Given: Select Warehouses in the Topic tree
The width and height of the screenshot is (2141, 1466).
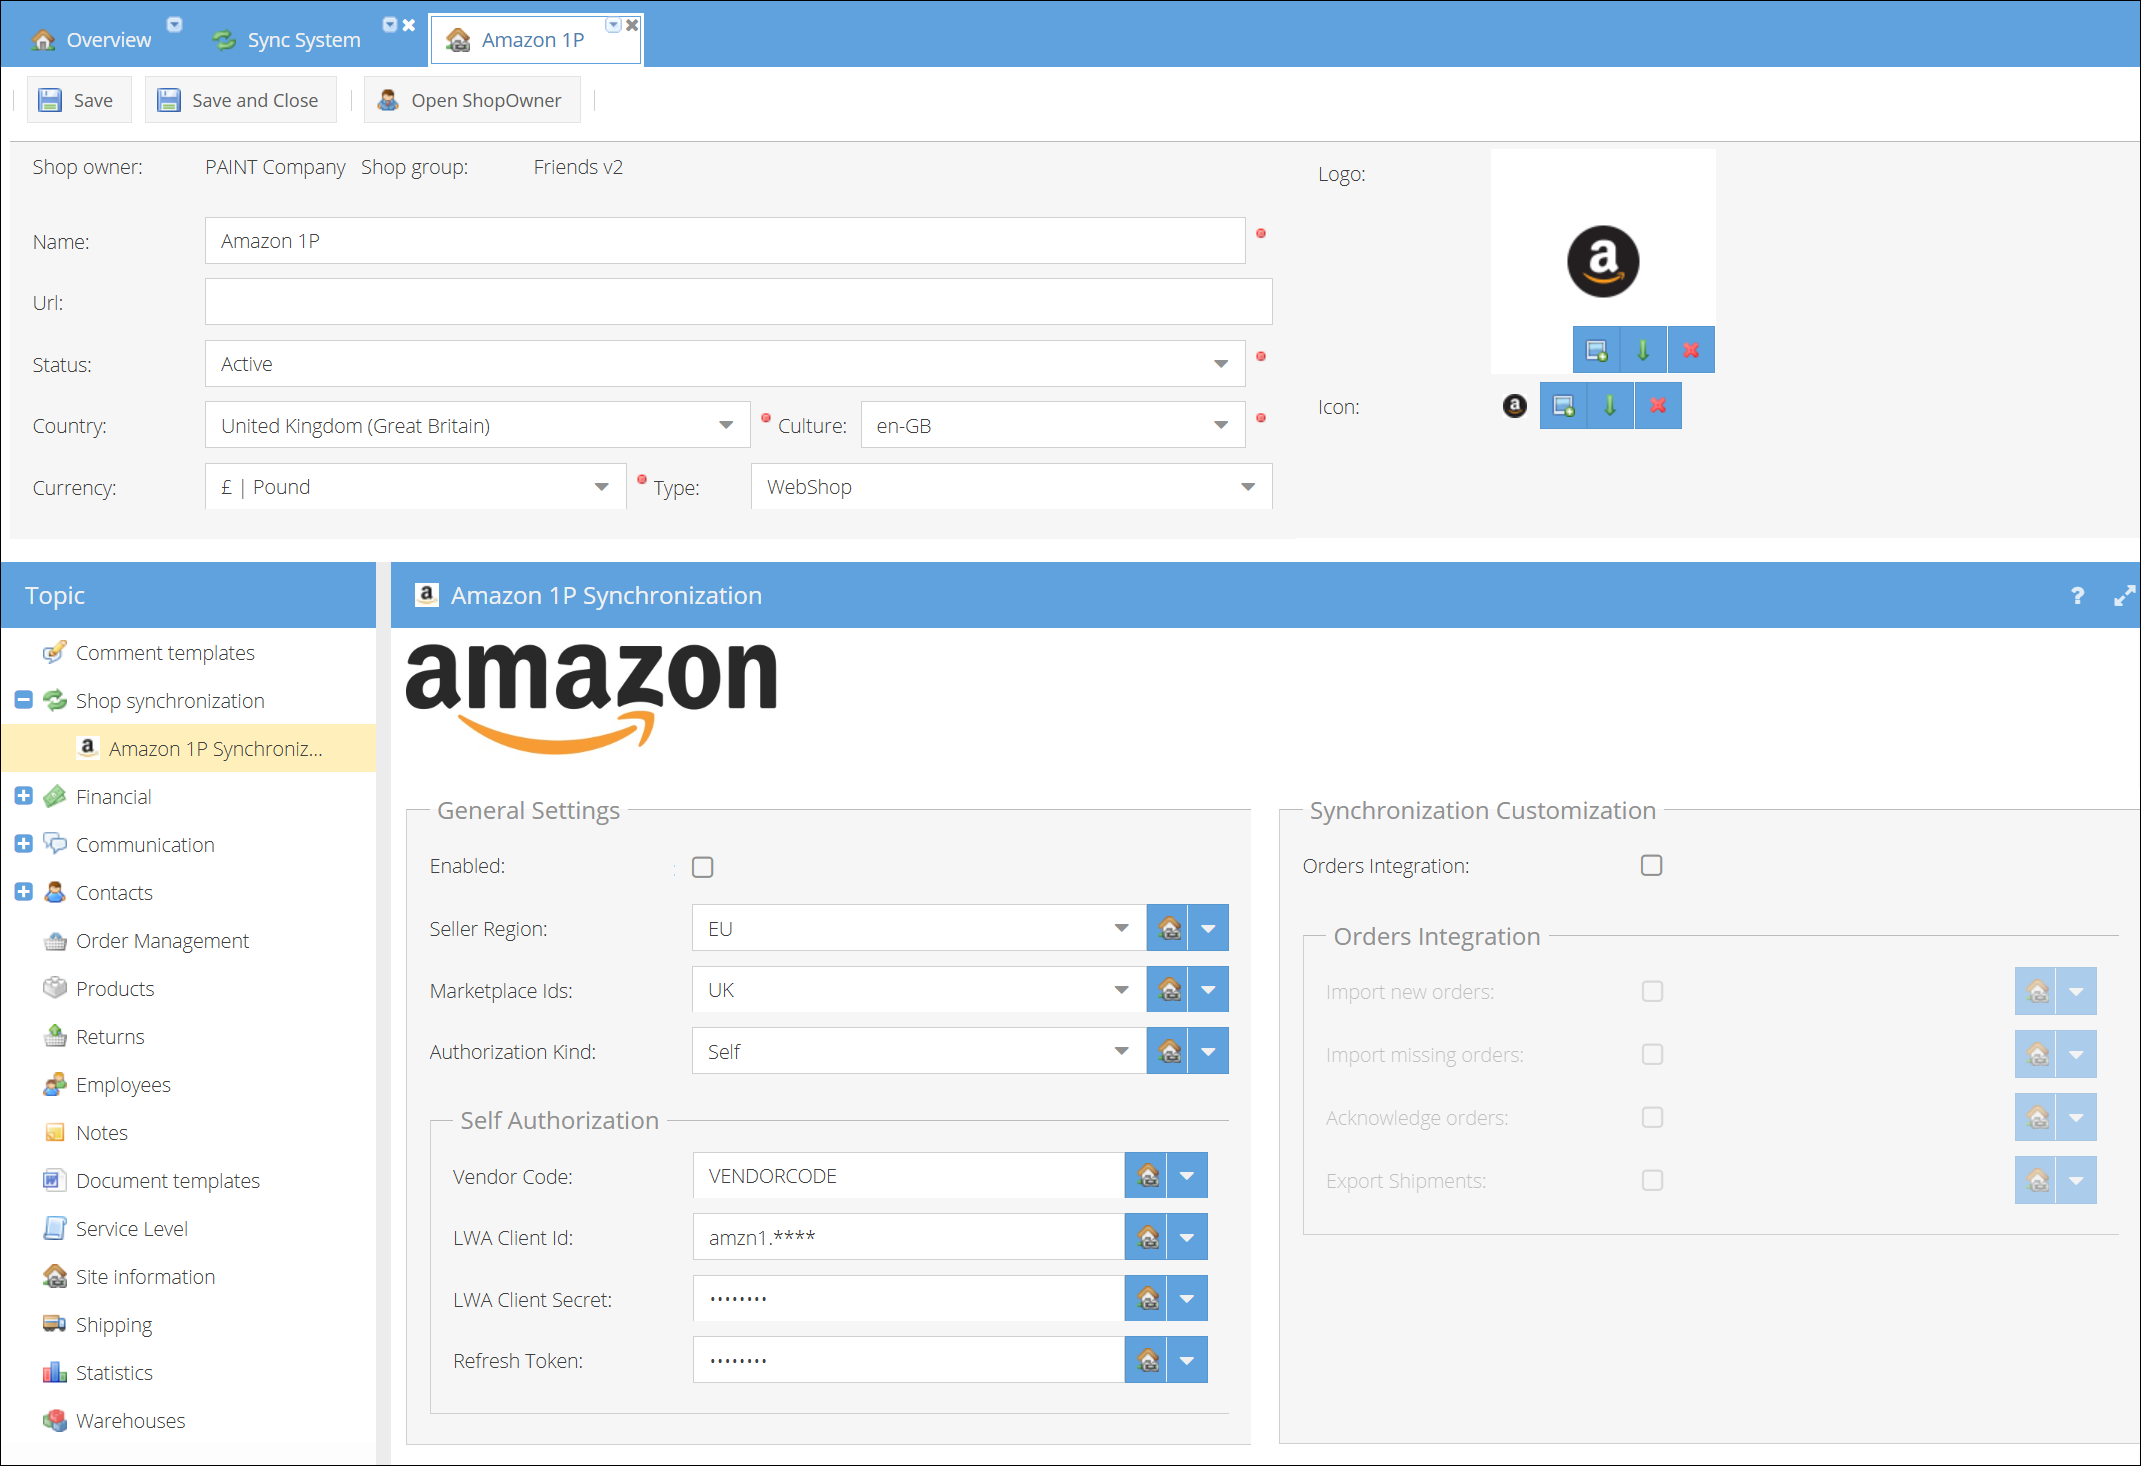Looking at the screenshot, I should click(130, 1420).
